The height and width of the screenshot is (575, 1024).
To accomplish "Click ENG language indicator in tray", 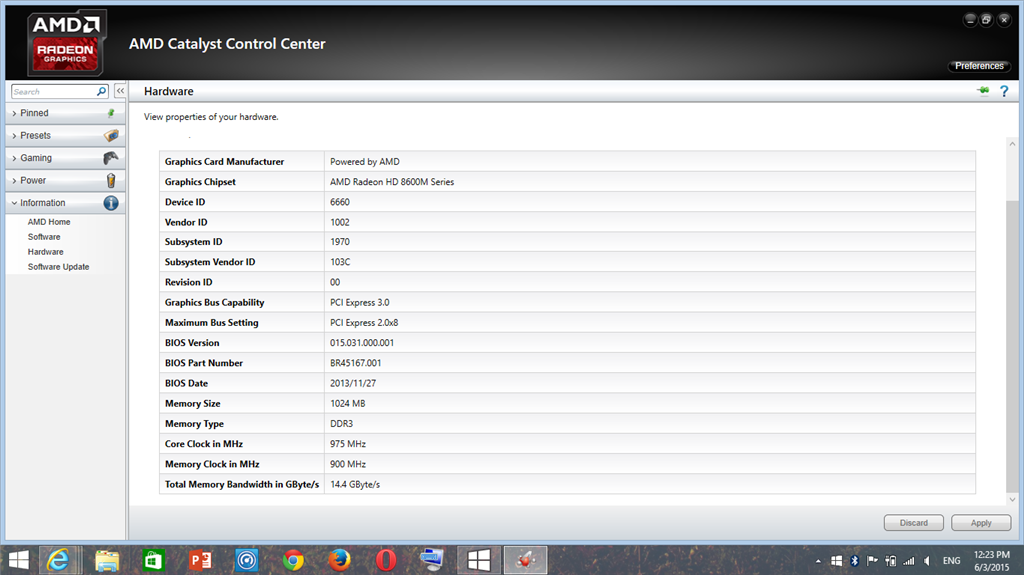I will [952, 561].
